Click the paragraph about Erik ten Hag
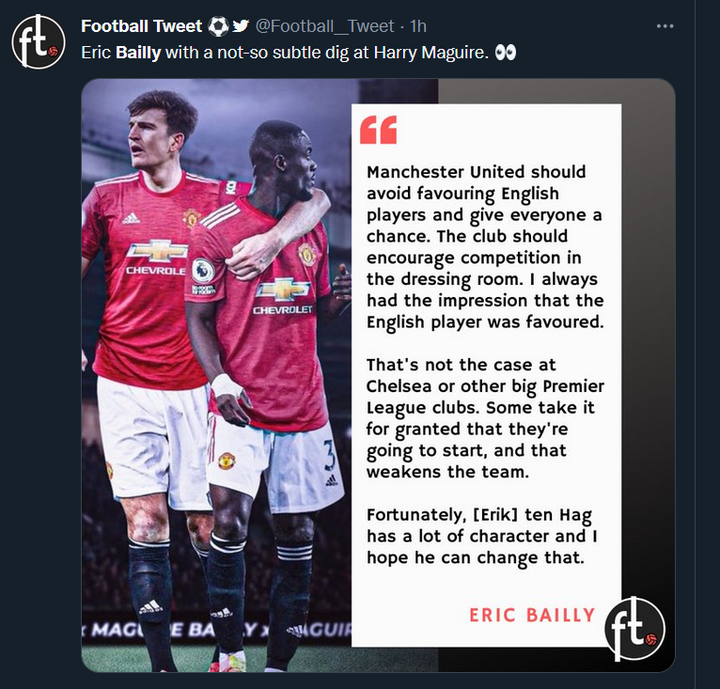This screenshot has height=689, width=720. [x=482, y=536]
